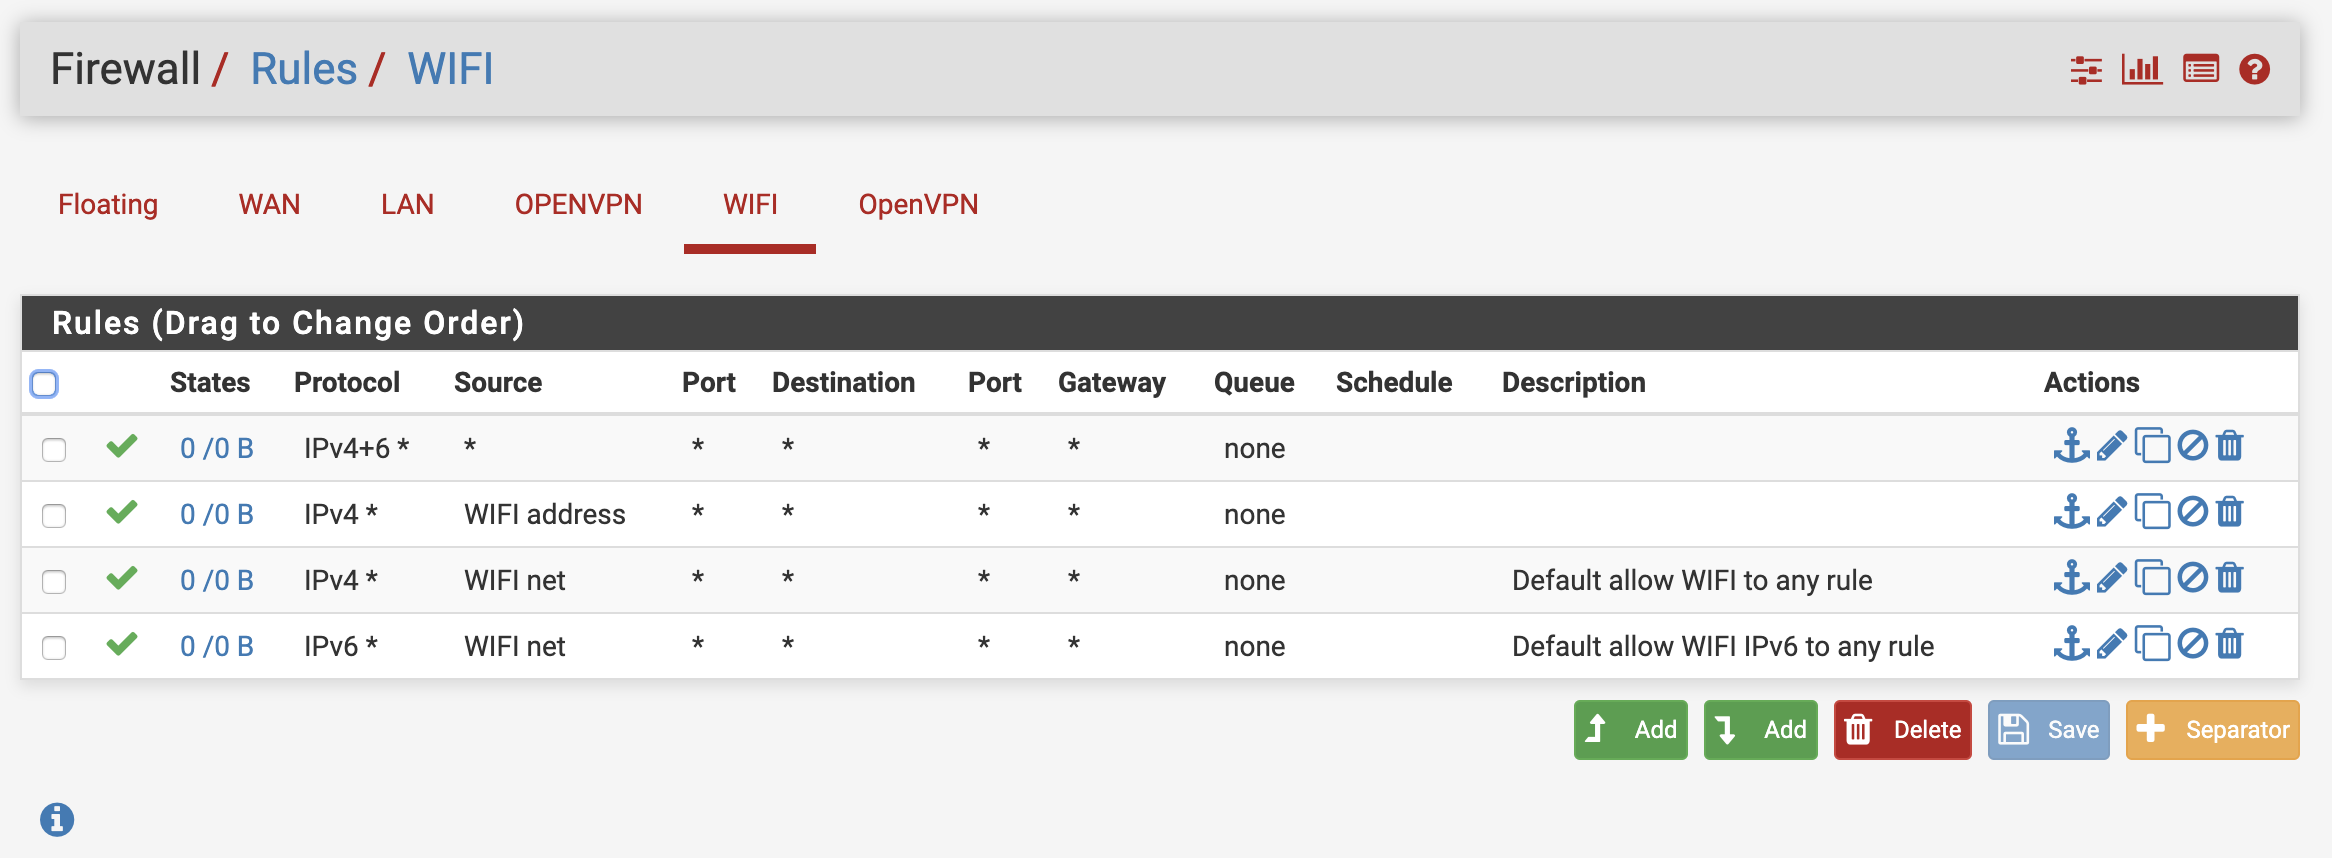This screenshot has width=2332, height=858.
Task: Show rule info via blue info icon
Action: pyautogui.click(x=57, y=820)
